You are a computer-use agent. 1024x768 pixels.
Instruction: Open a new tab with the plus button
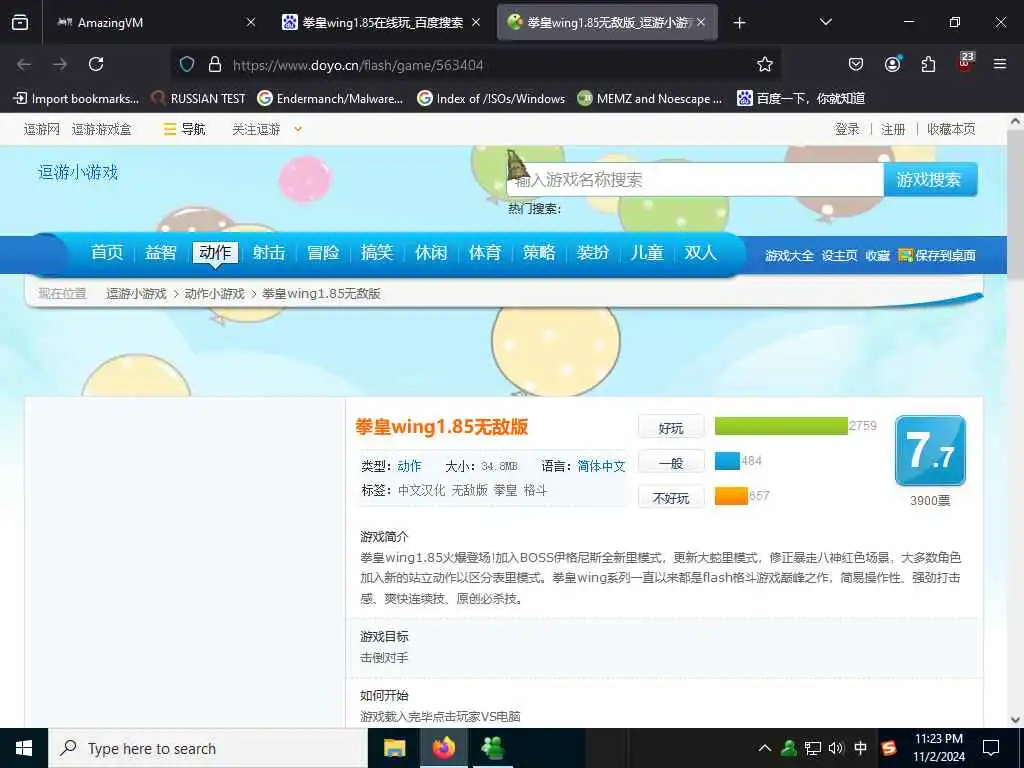coord(739,23)
